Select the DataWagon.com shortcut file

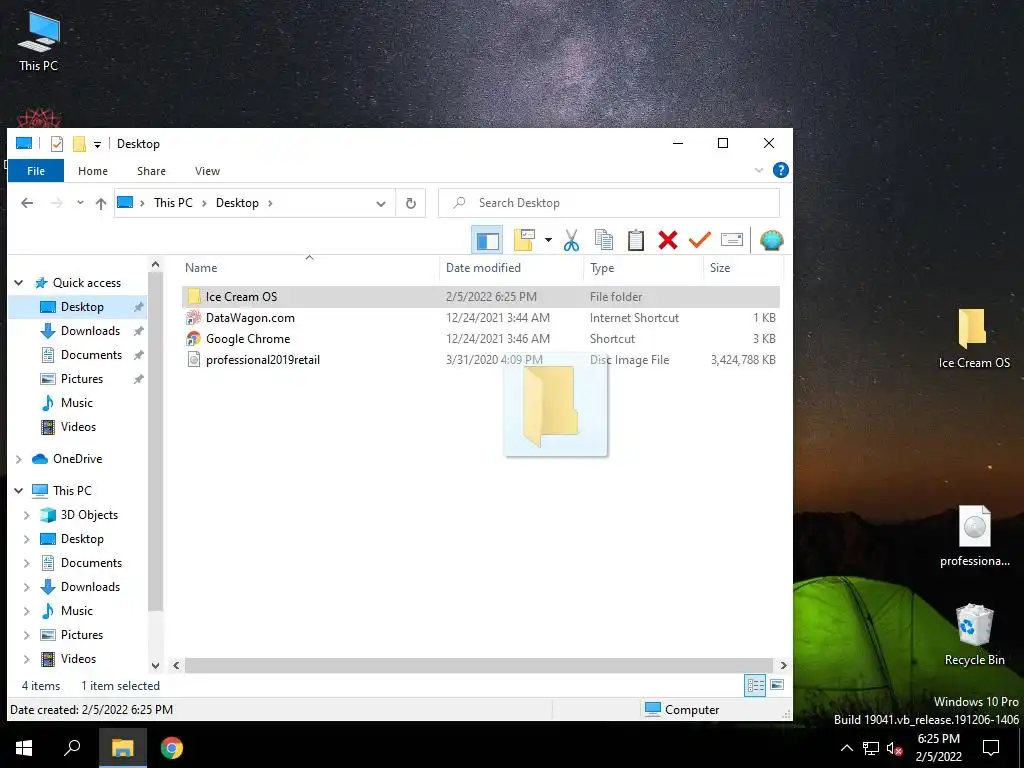[x=481, y=318]
